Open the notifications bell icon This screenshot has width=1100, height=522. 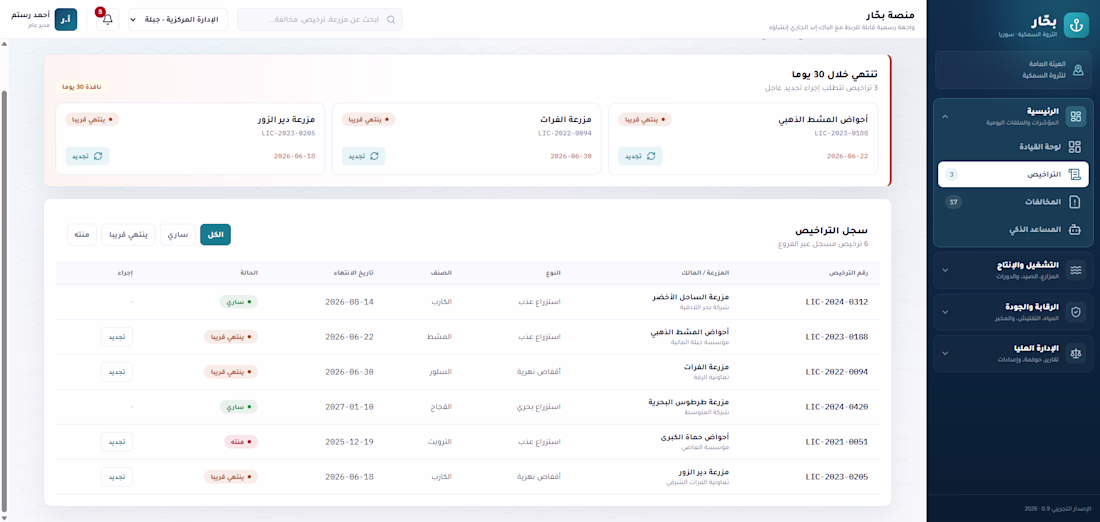pos(107,20)
